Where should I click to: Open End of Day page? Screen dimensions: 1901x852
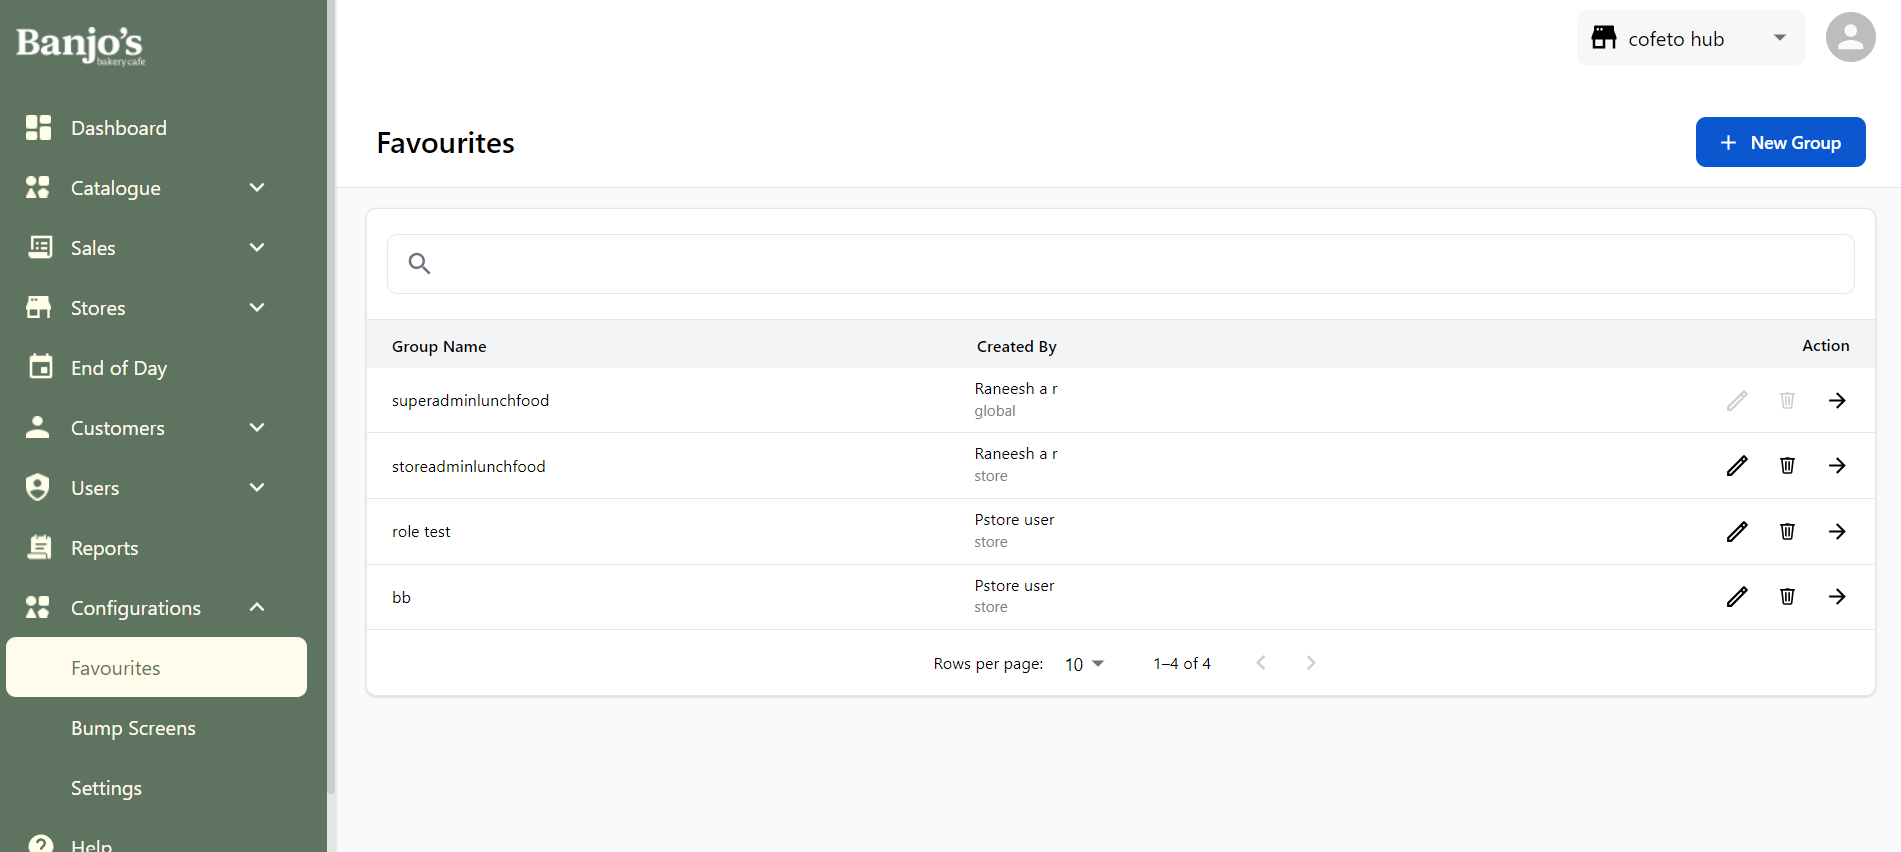pos(118,368)
